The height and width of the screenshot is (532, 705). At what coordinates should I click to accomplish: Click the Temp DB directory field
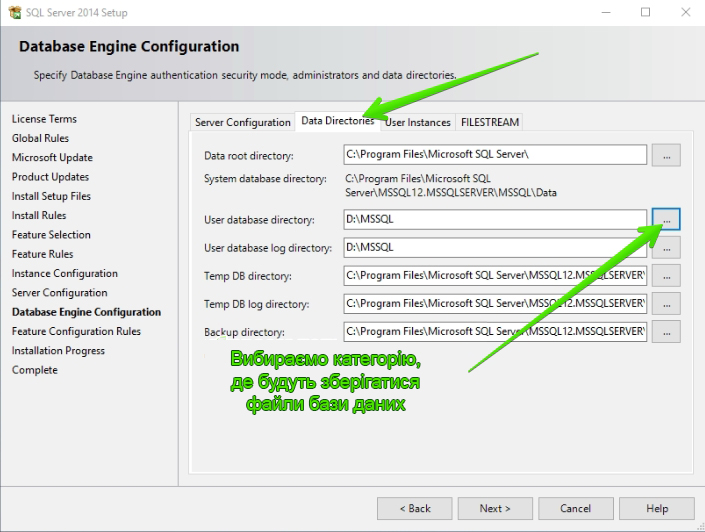[x=495, y=276]
